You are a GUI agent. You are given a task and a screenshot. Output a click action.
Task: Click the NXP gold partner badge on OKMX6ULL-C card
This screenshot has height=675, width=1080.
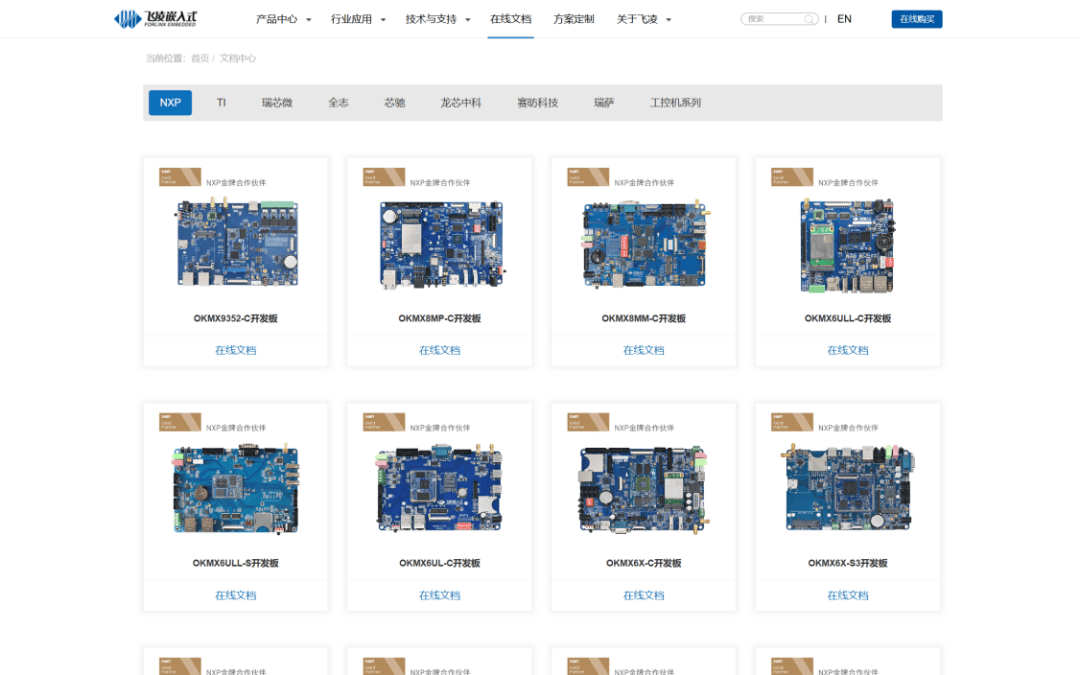click(x=792, y=177)
